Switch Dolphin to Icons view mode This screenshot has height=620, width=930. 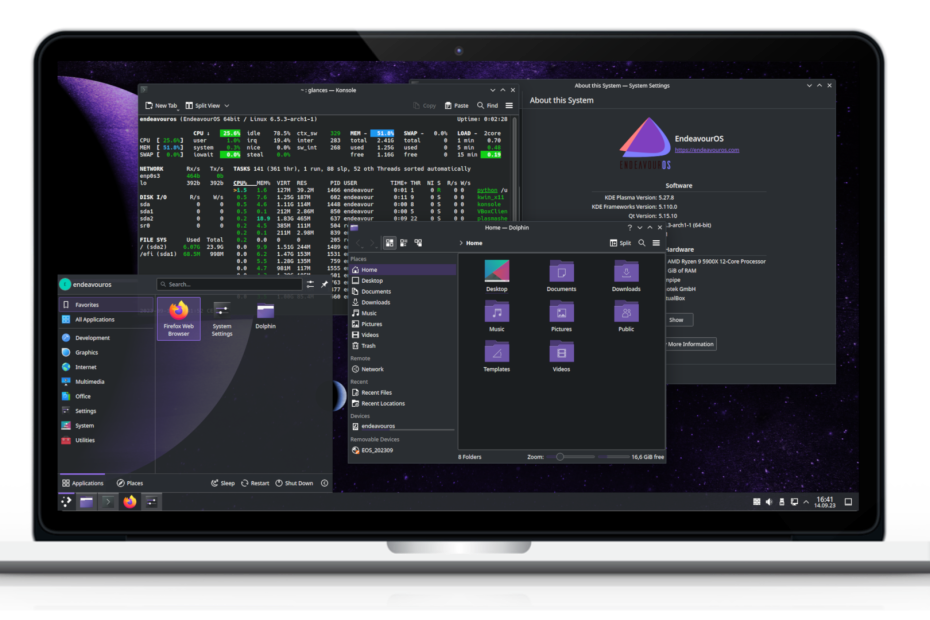[x=389, y=243]
